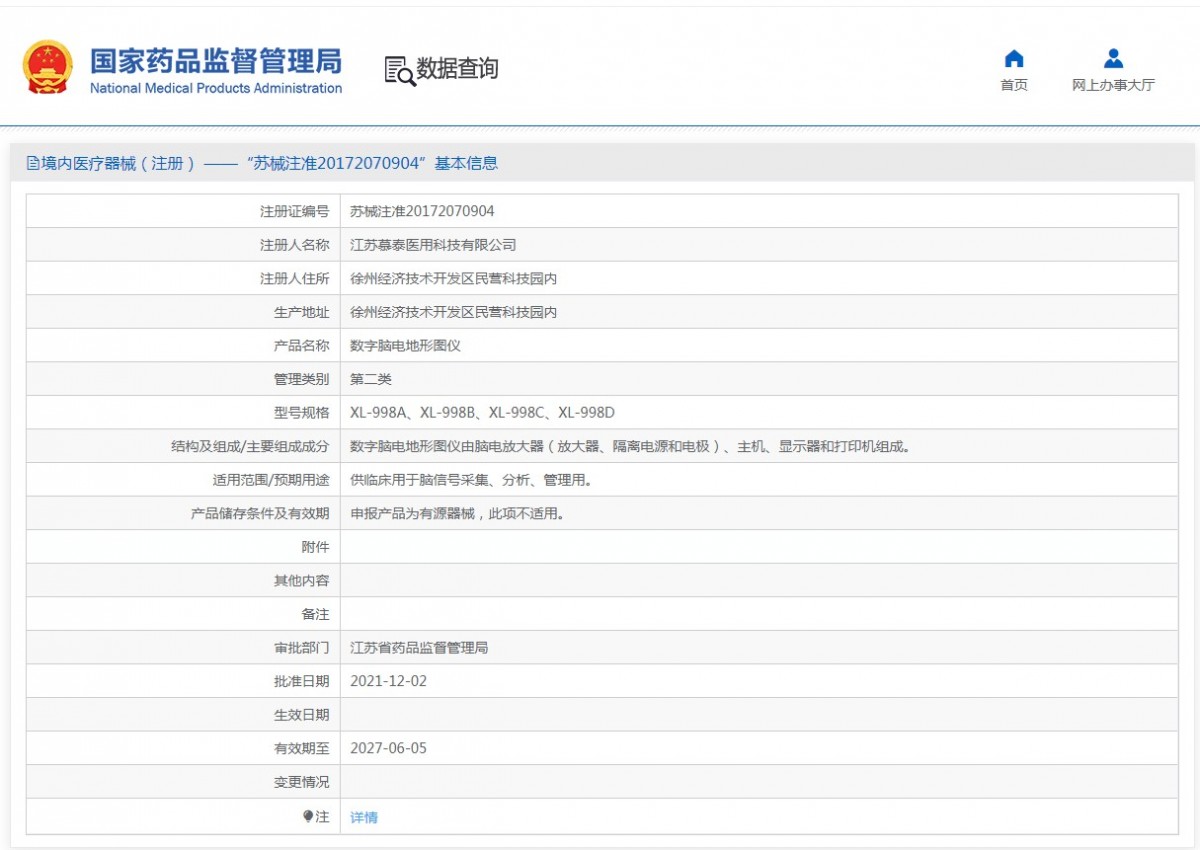The width and height of the screenshot is (1200, 850).
Task: Go to 首页 via its text label
Action: pyautogui.click(x=1014, y=85)
